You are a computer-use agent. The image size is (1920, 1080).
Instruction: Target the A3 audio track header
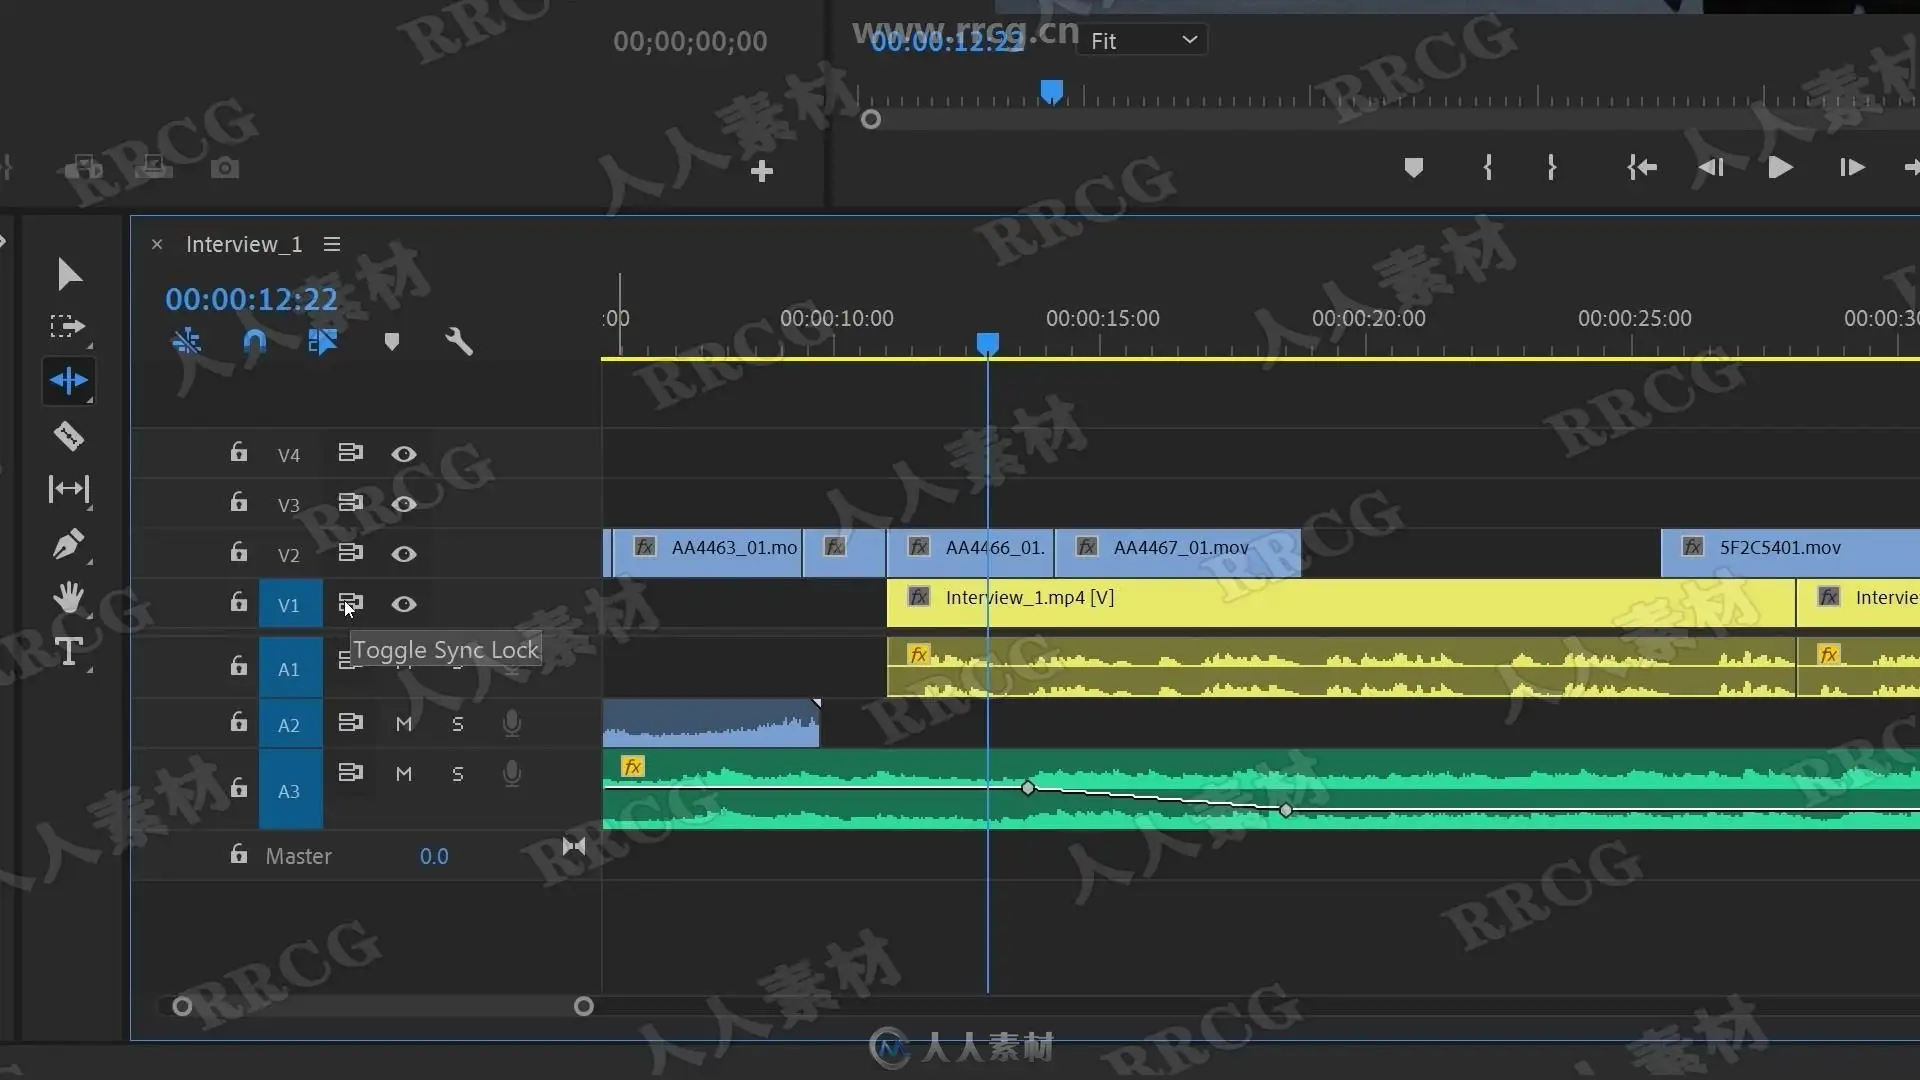[x=289, y=791]
